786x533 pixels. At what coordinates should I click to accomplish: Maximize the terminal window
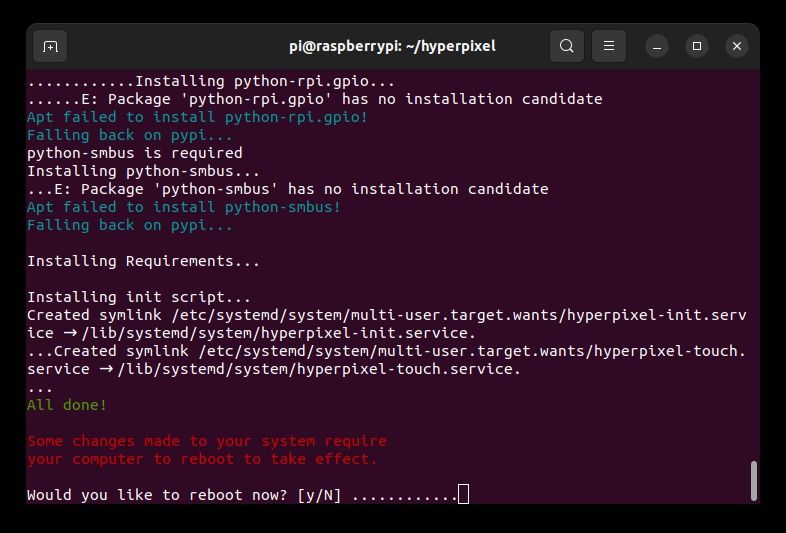click(x=697, y=47)
